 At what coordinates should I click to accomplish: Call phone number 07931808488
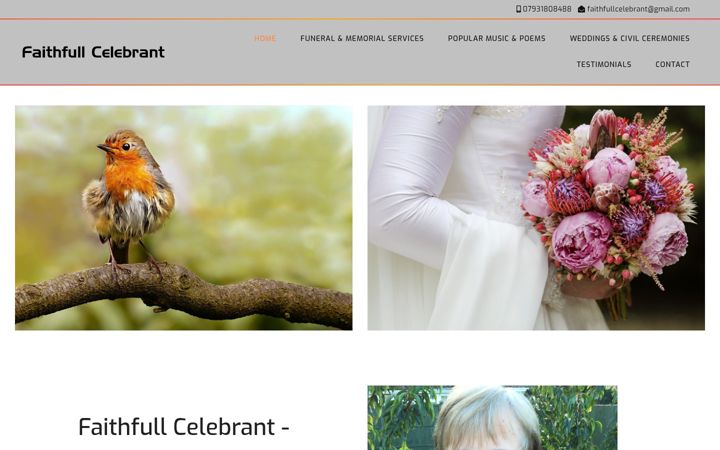point(547,9)
